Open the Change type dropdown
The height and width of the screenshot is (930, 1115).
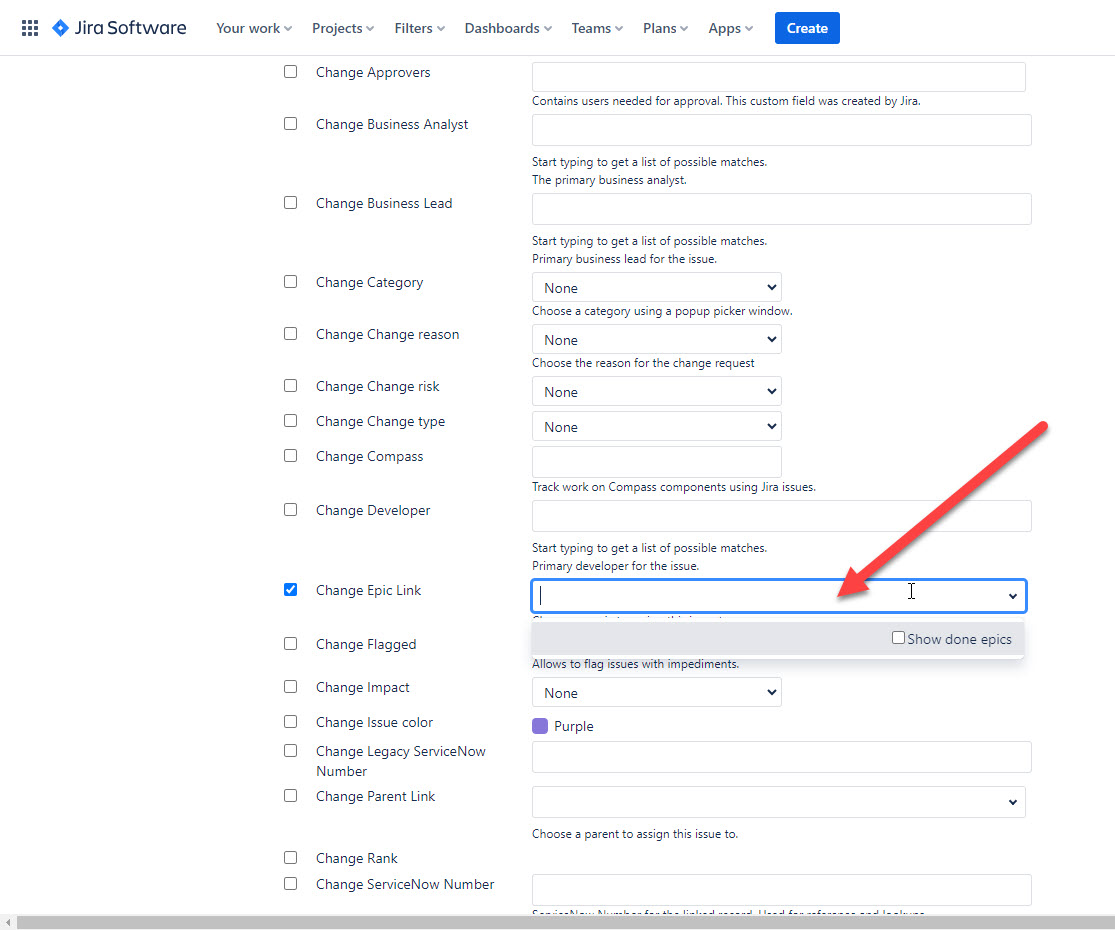(x=656, y=427)
